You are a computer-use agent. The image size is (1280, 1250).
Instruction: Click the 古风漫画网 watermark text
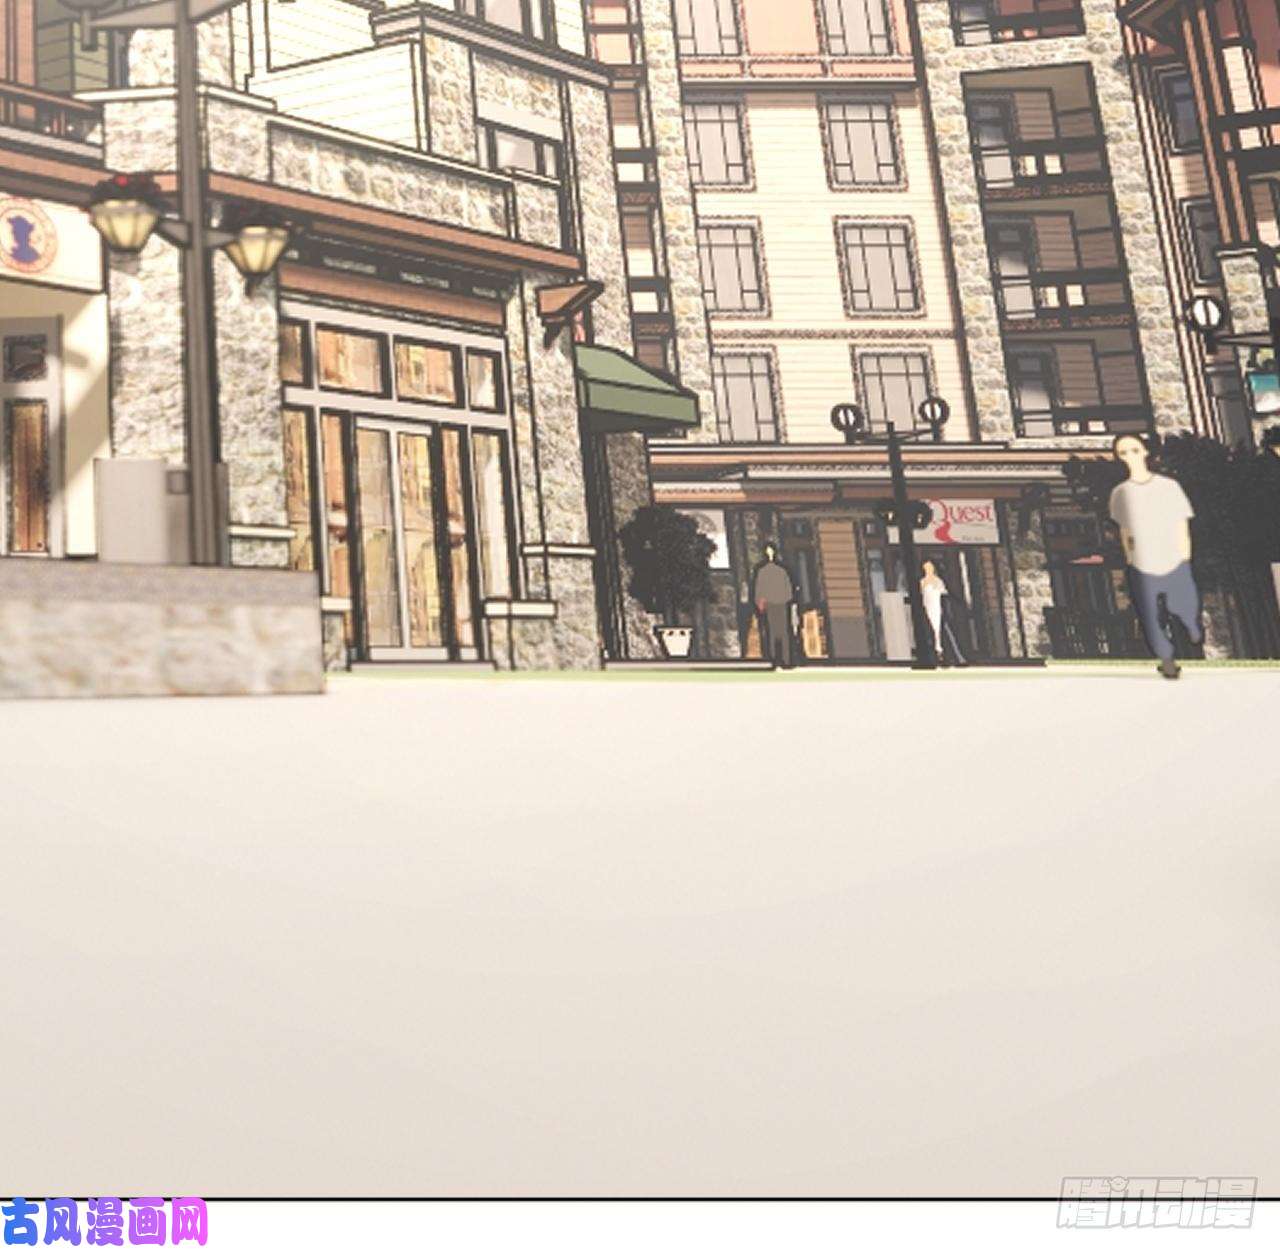pos(104,1222)
